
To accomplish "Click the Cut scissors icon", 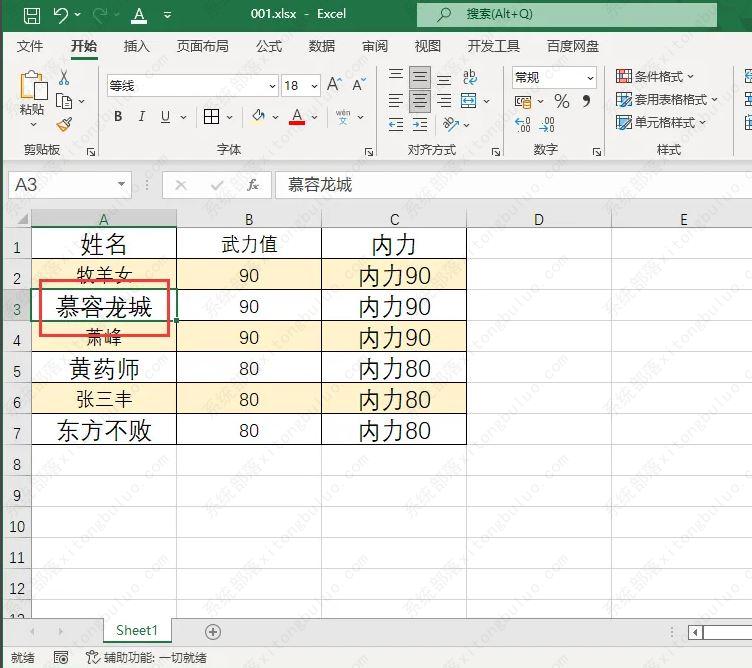I will click(65, 78).
